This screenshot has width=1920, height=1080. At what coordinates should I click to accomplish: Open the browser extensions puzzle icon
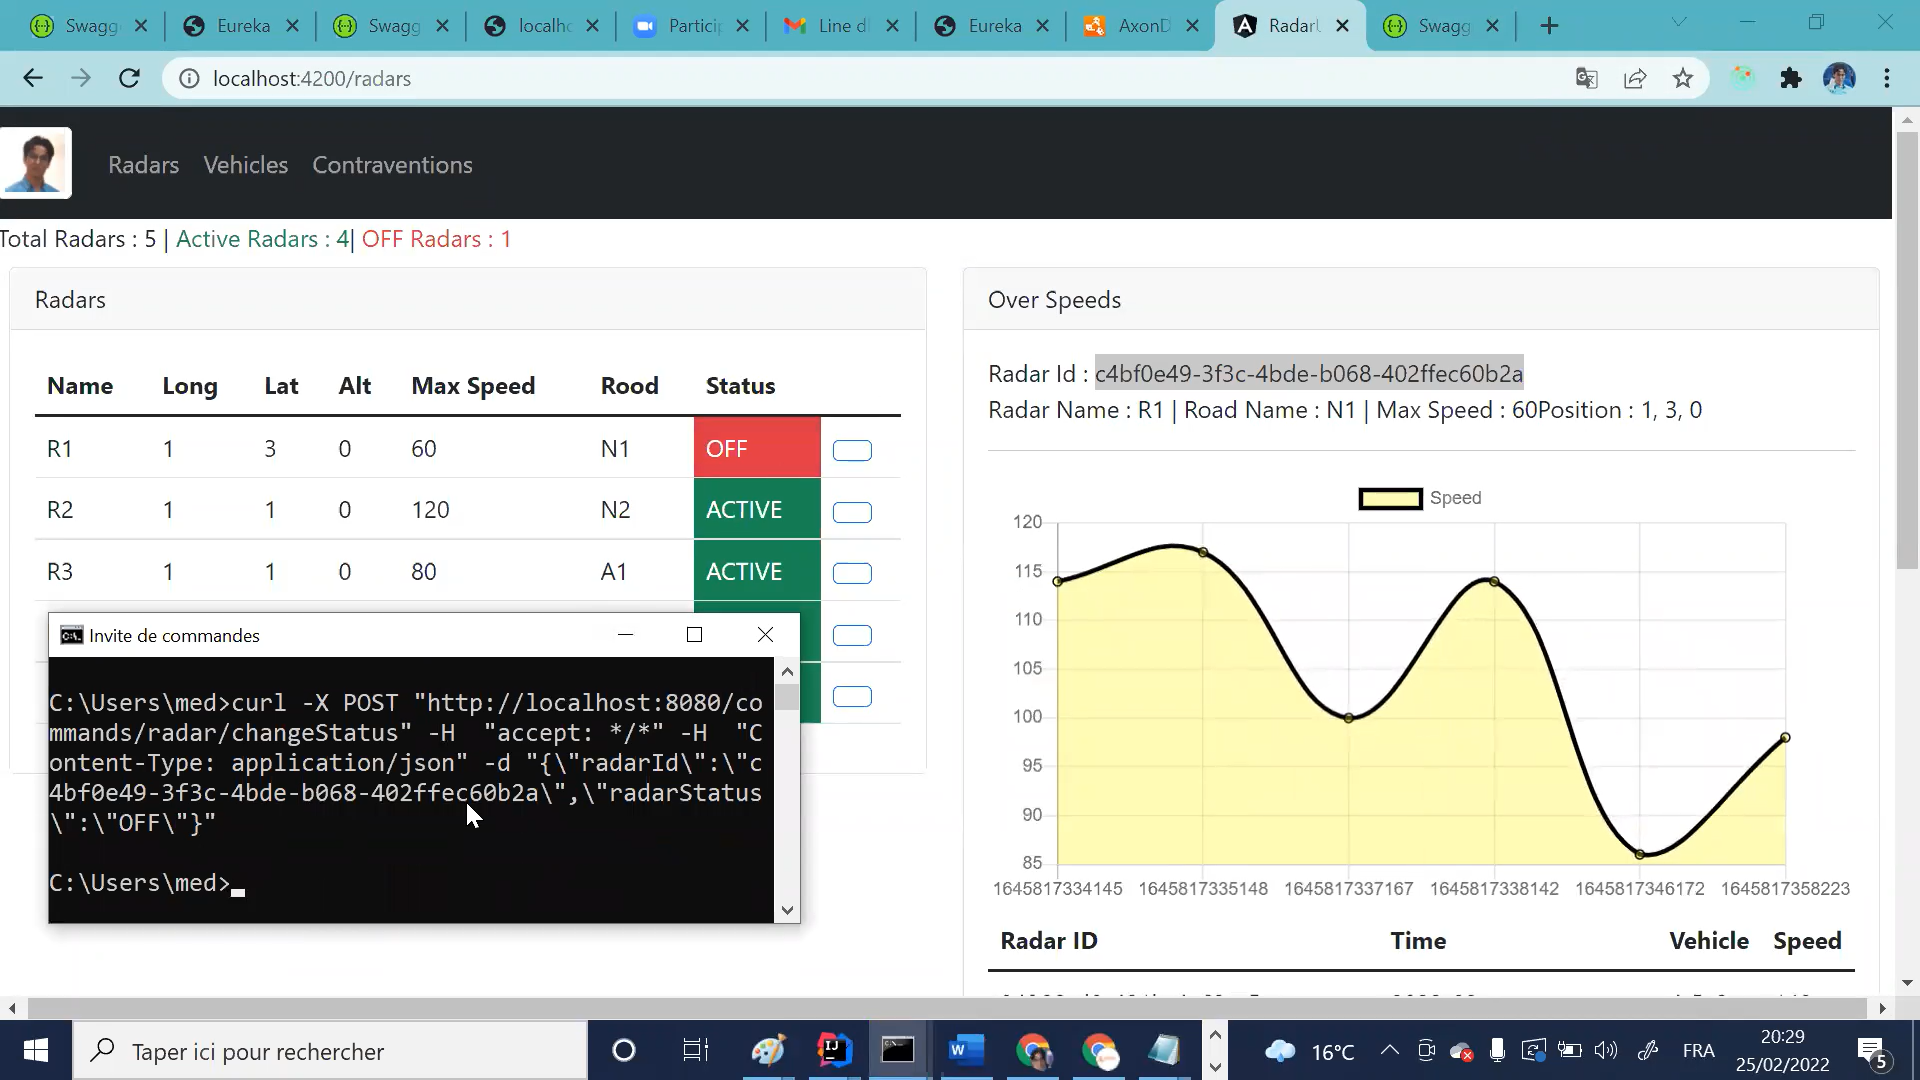[x=1791, y=78]
